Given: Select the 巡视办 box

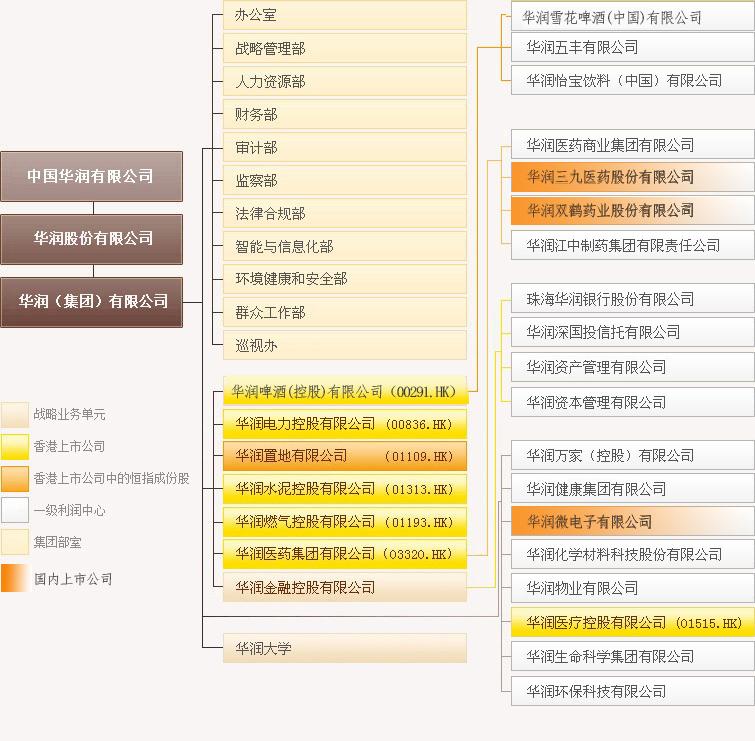Looking at the screenshot, I should click(345, 345).
